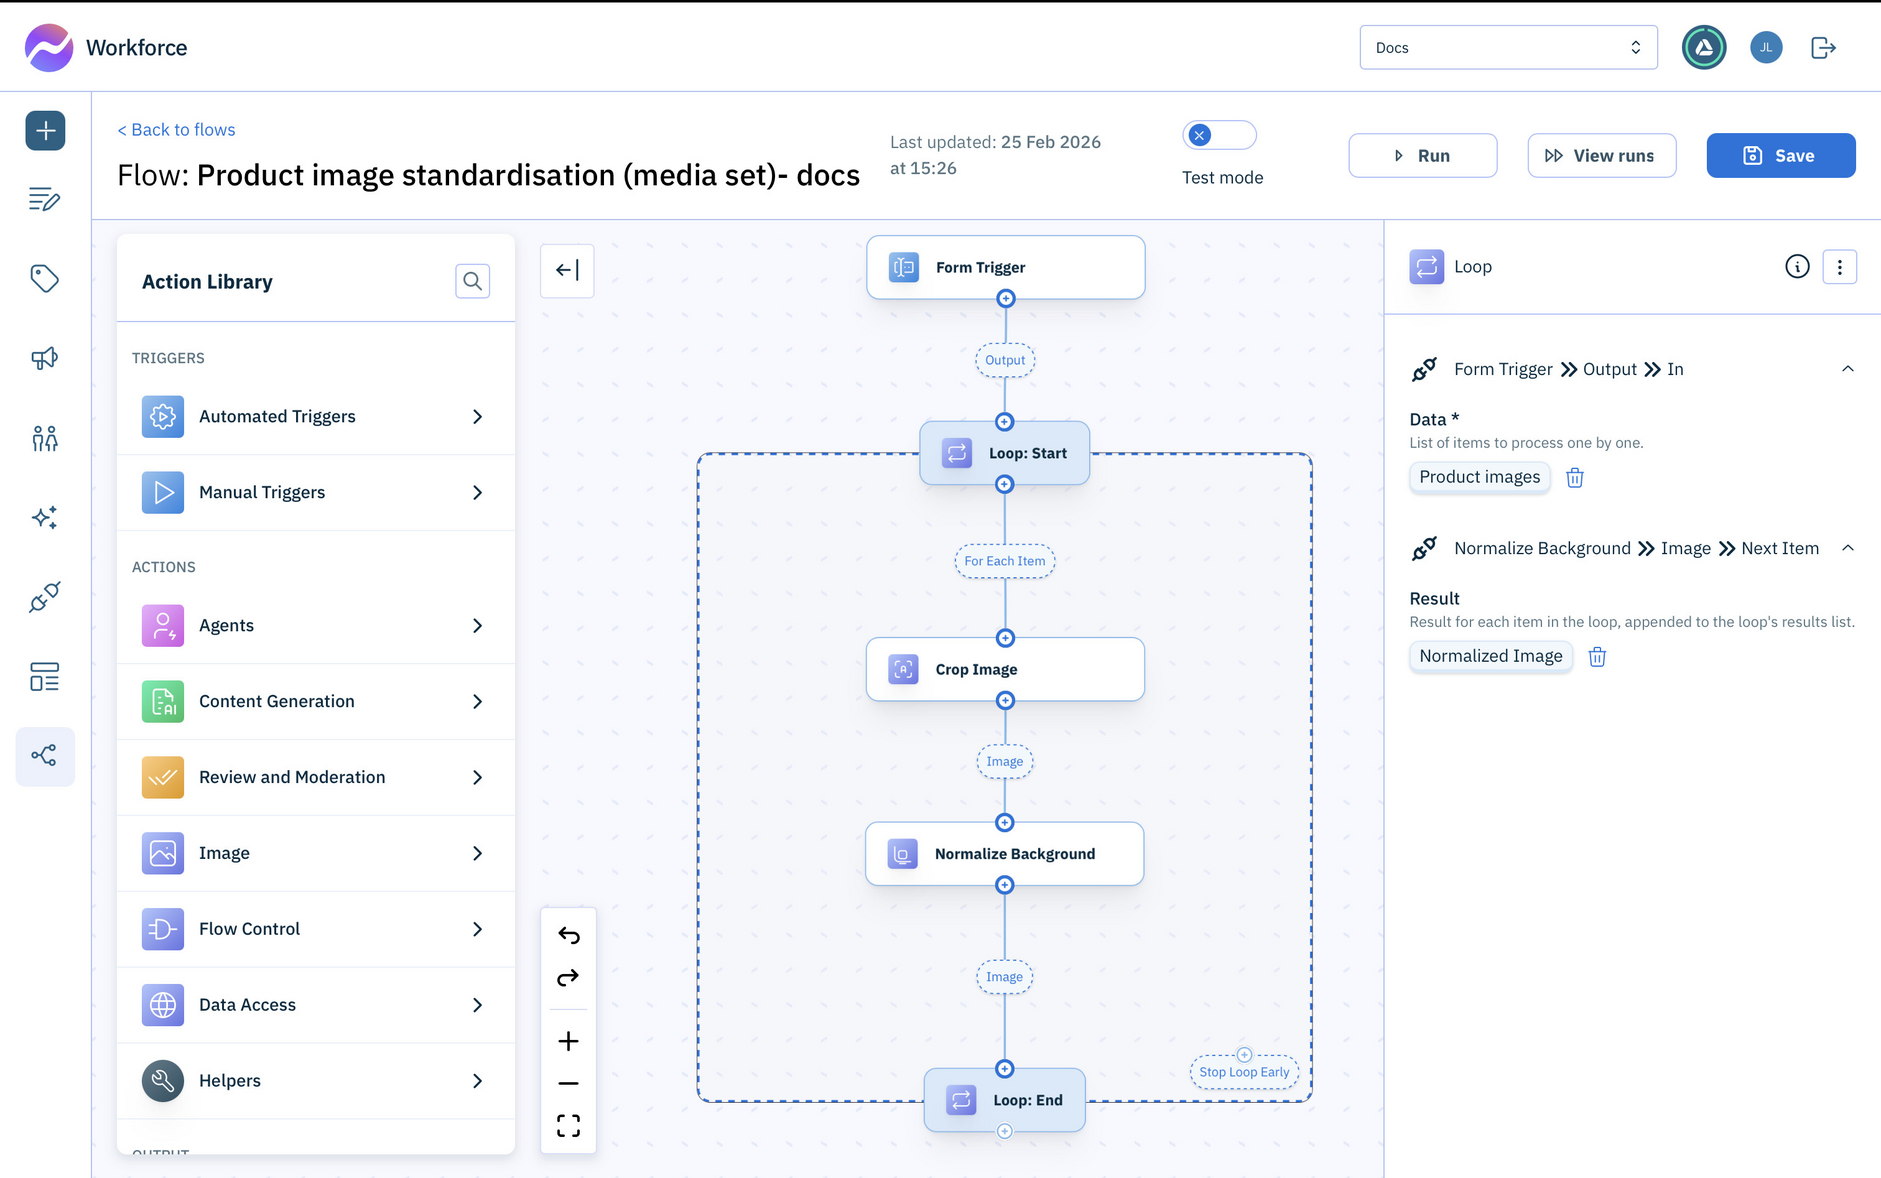Click the AI sparkles sidebar icon
Screen dimensions: 1881x1178
(x=45, y=517)
